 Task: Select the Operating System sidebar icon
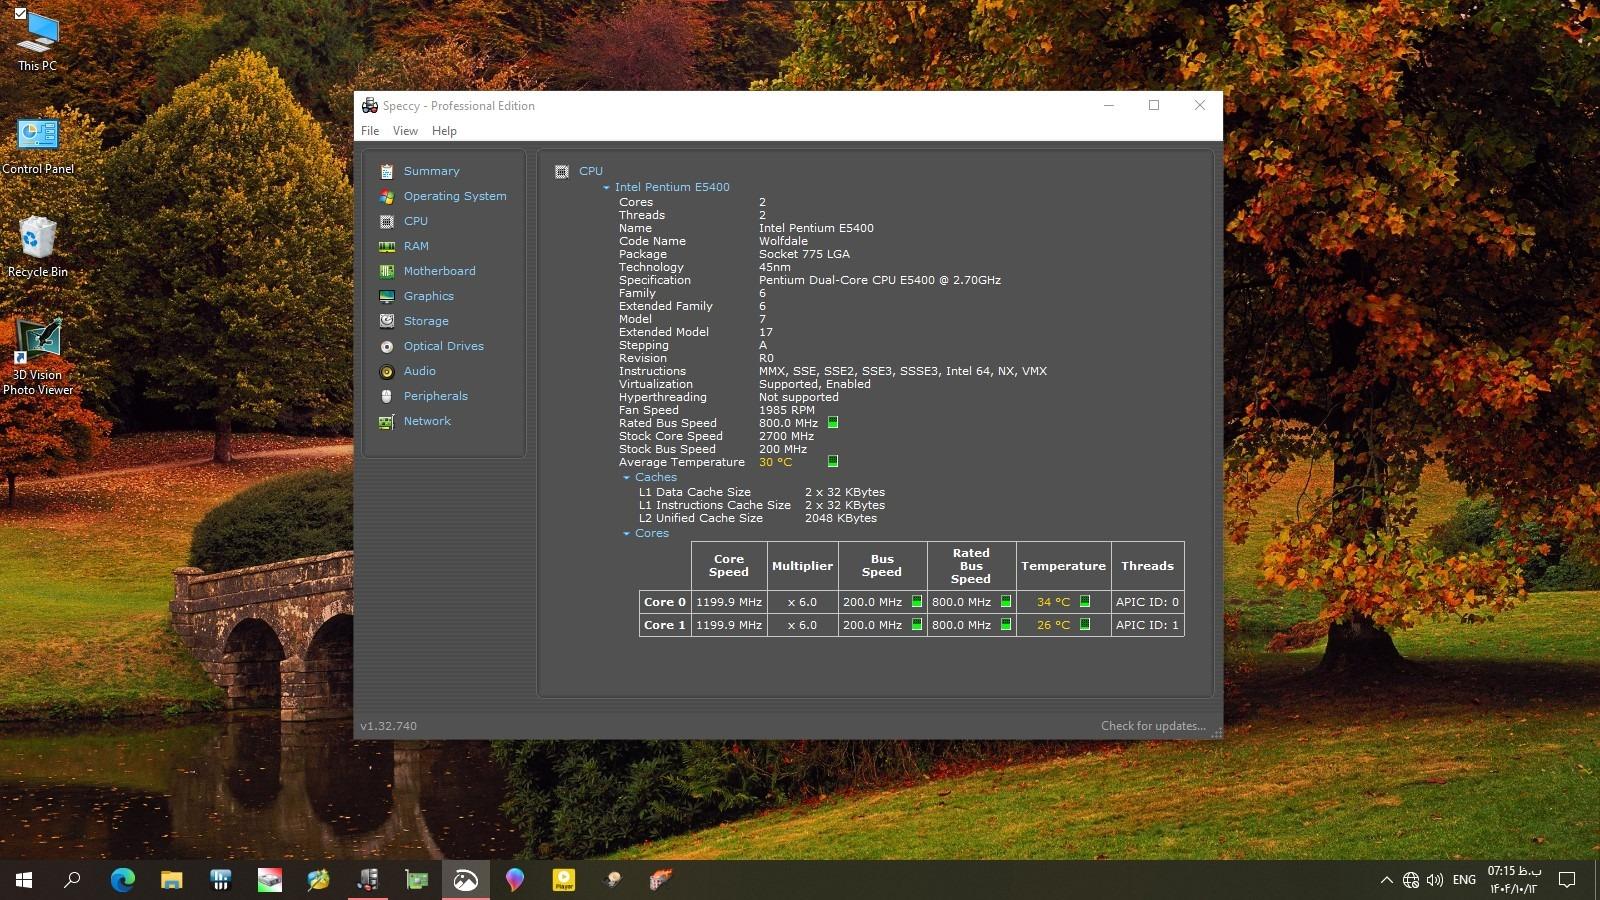pyautogui.click(x=387, y=196)
